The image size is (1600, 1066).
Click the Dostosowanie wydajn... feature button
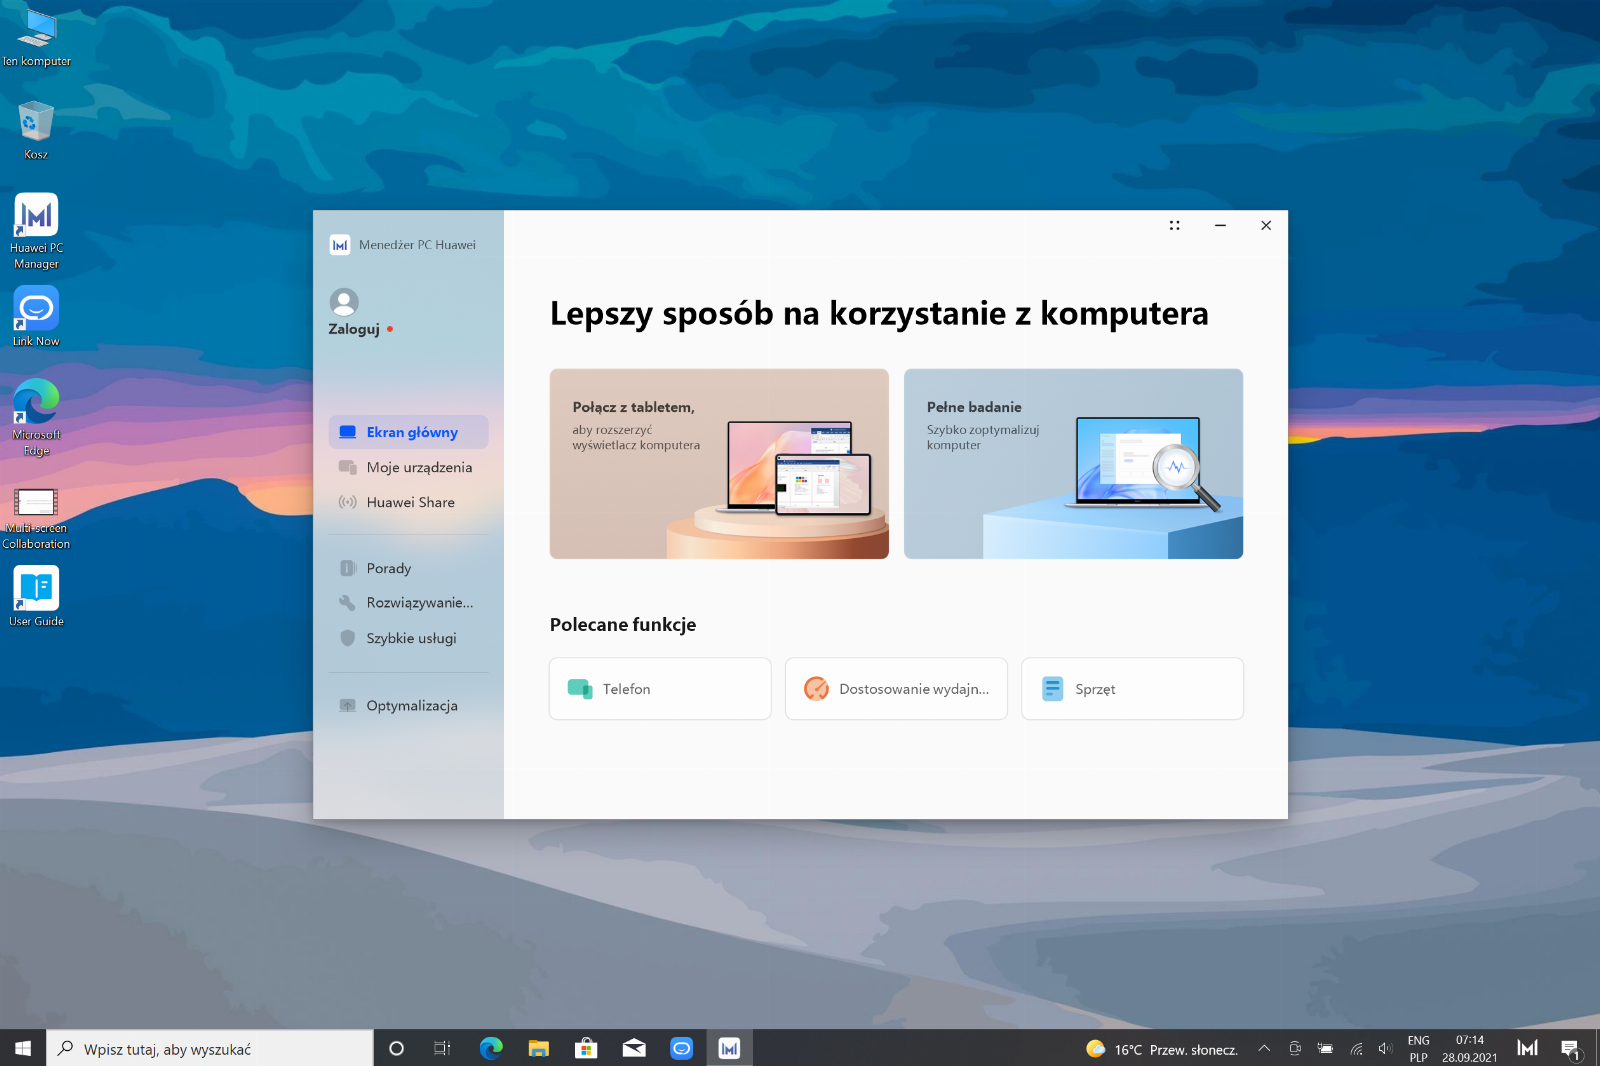[x=896, y=689]
